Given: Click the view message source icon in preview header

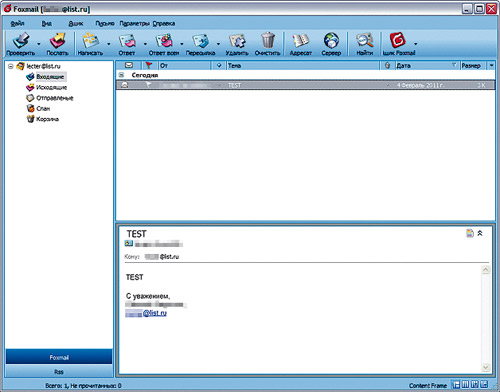Looking at the screenshot, I should [470, 233].
